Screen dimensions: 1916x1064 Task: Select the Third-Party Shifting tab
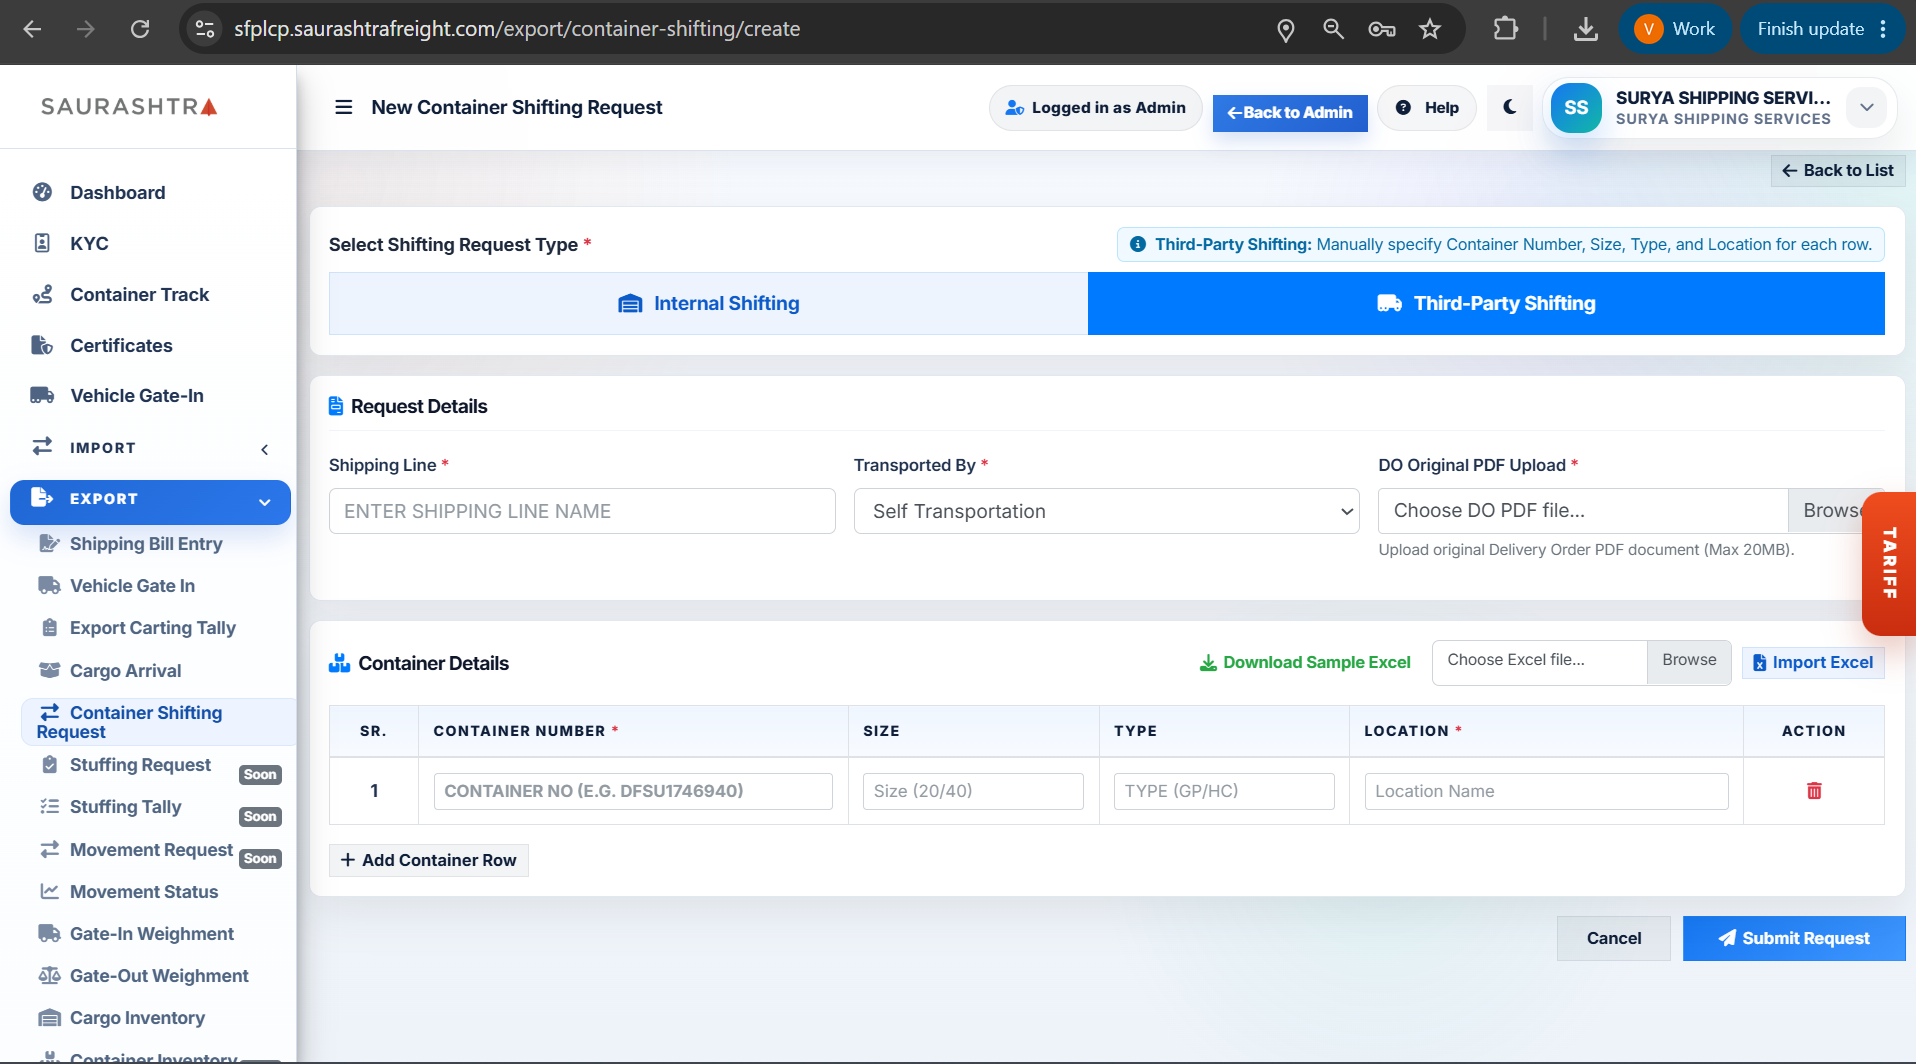tap(1486, 303)
